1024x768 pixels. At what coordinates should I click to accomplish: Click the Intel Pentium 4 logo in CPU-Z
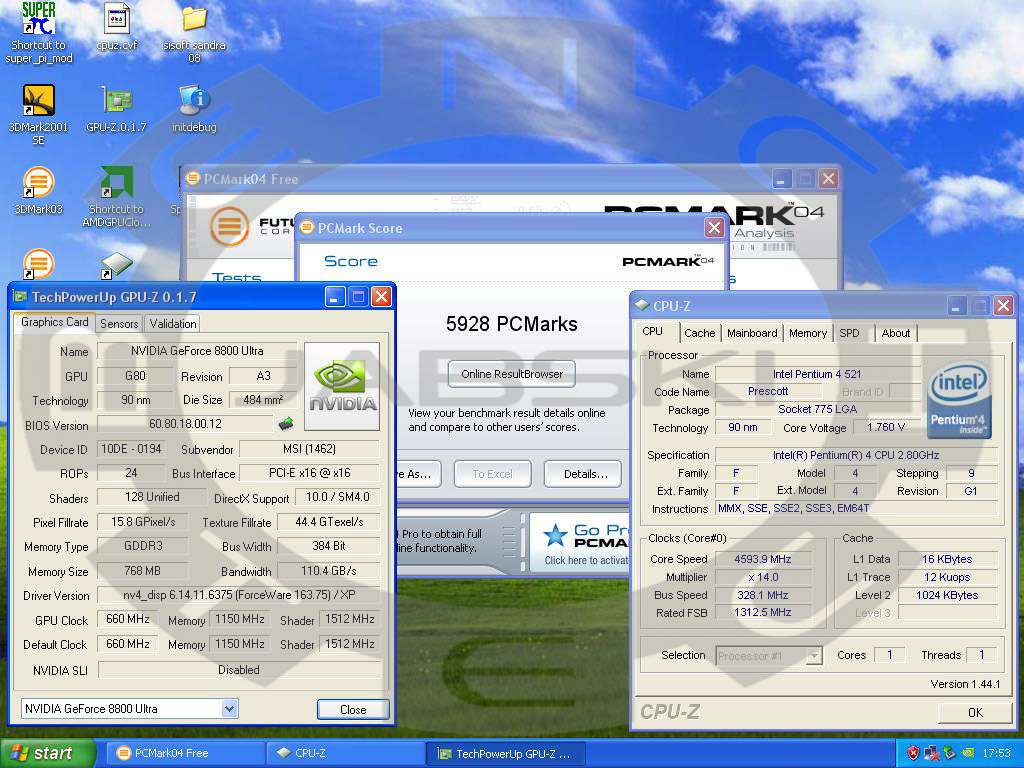pos(959,399)
